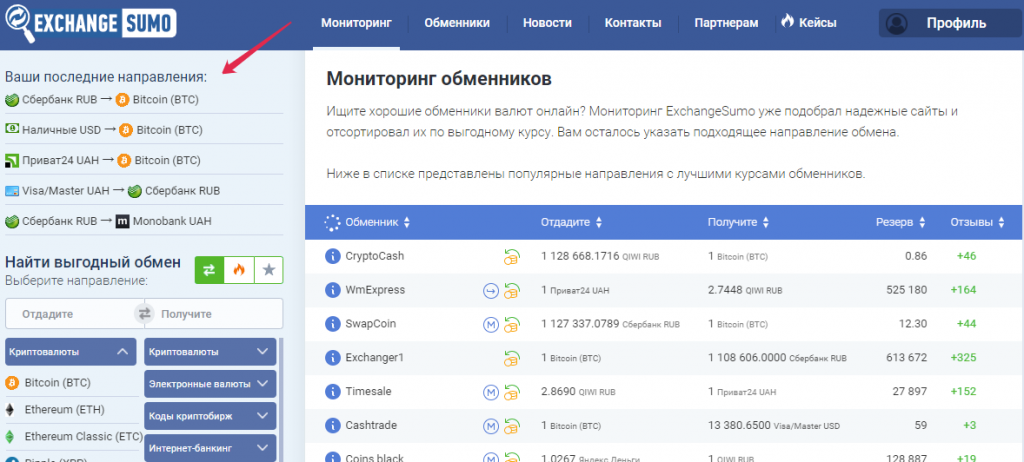Open the Мониторинг tab
The image size is (1024, 462).
click(356, 23)
